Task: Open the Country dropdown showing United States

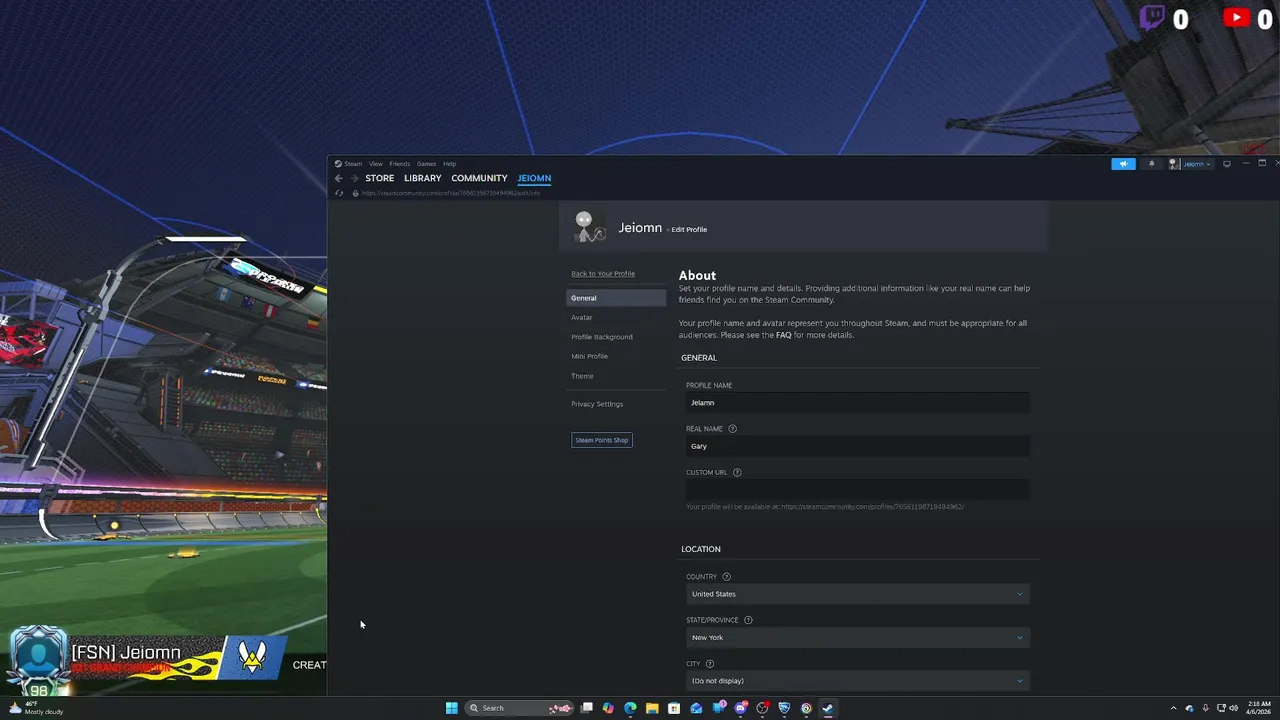Action: coord(858,594)
